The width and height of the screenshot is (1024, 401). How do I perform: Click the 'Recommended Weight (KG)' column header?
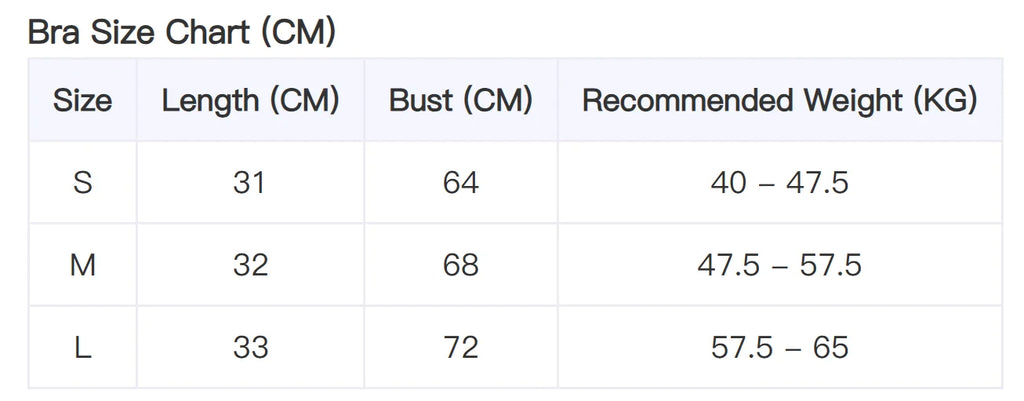[x=779, y=101]
